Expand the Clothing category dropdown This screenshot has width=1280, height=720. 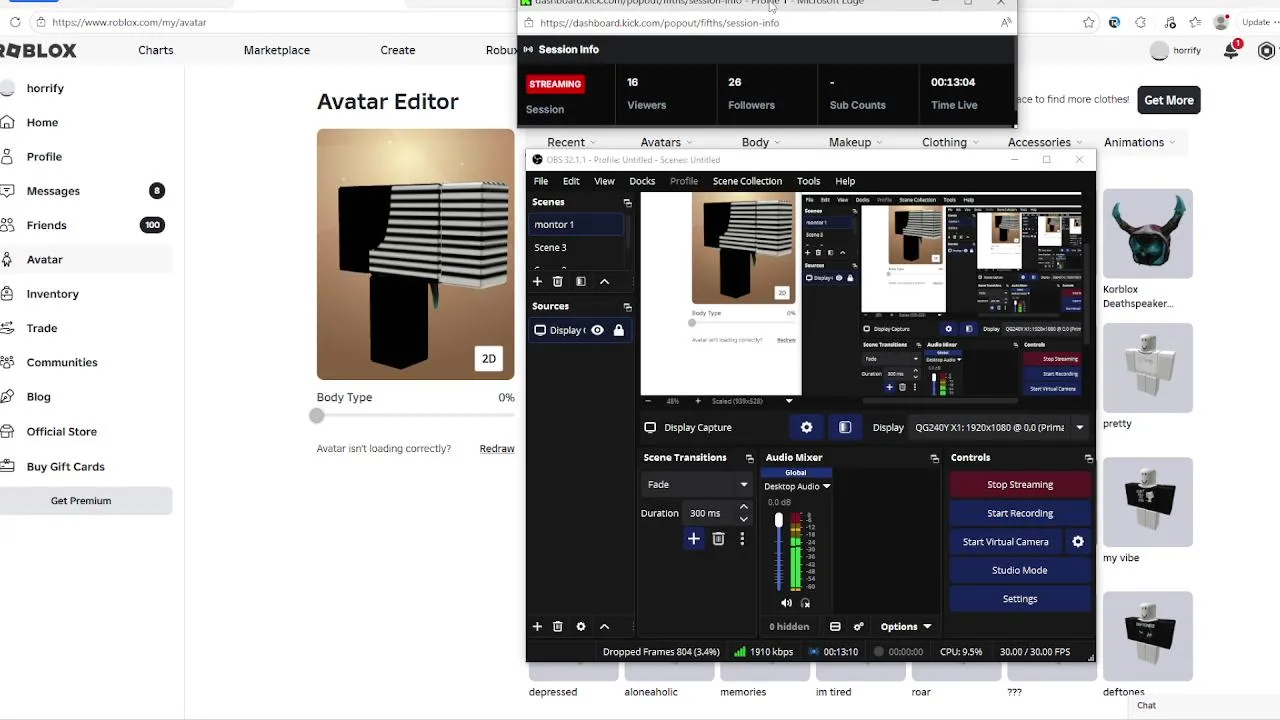click(951, 143)
